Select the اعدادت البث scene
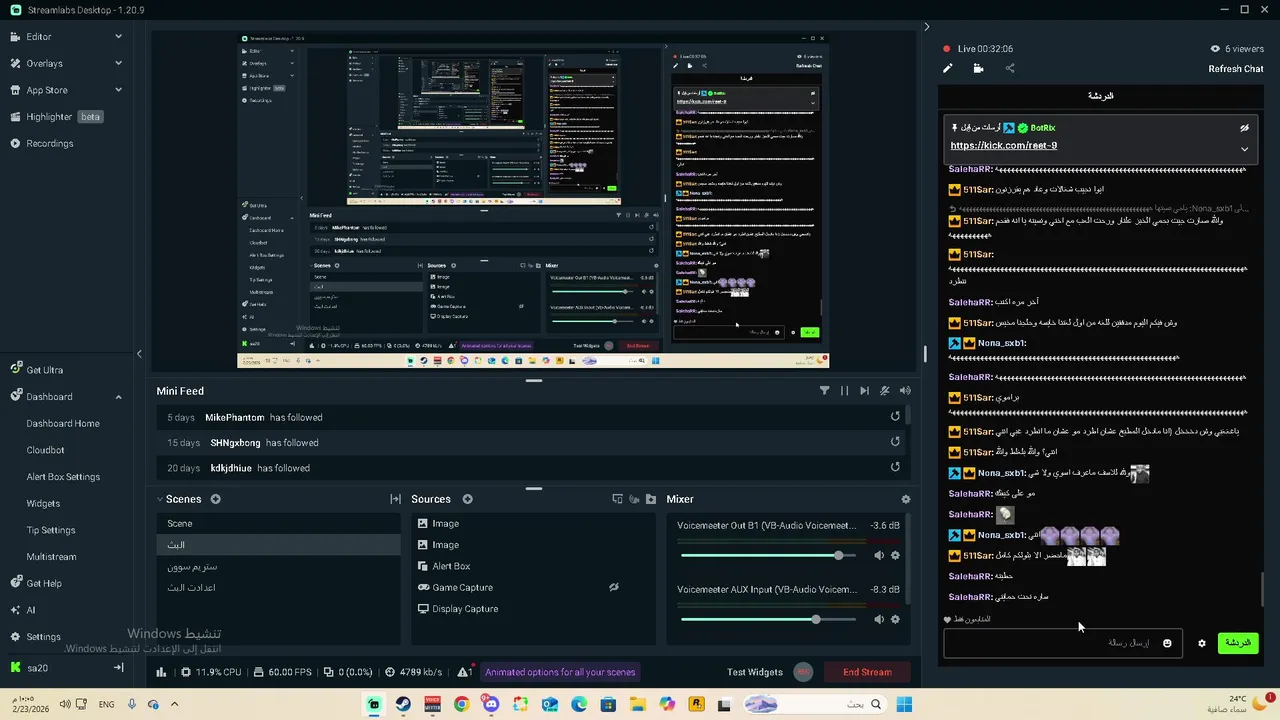Screen dimensions: 1280x720 click(x=279, y=588)
